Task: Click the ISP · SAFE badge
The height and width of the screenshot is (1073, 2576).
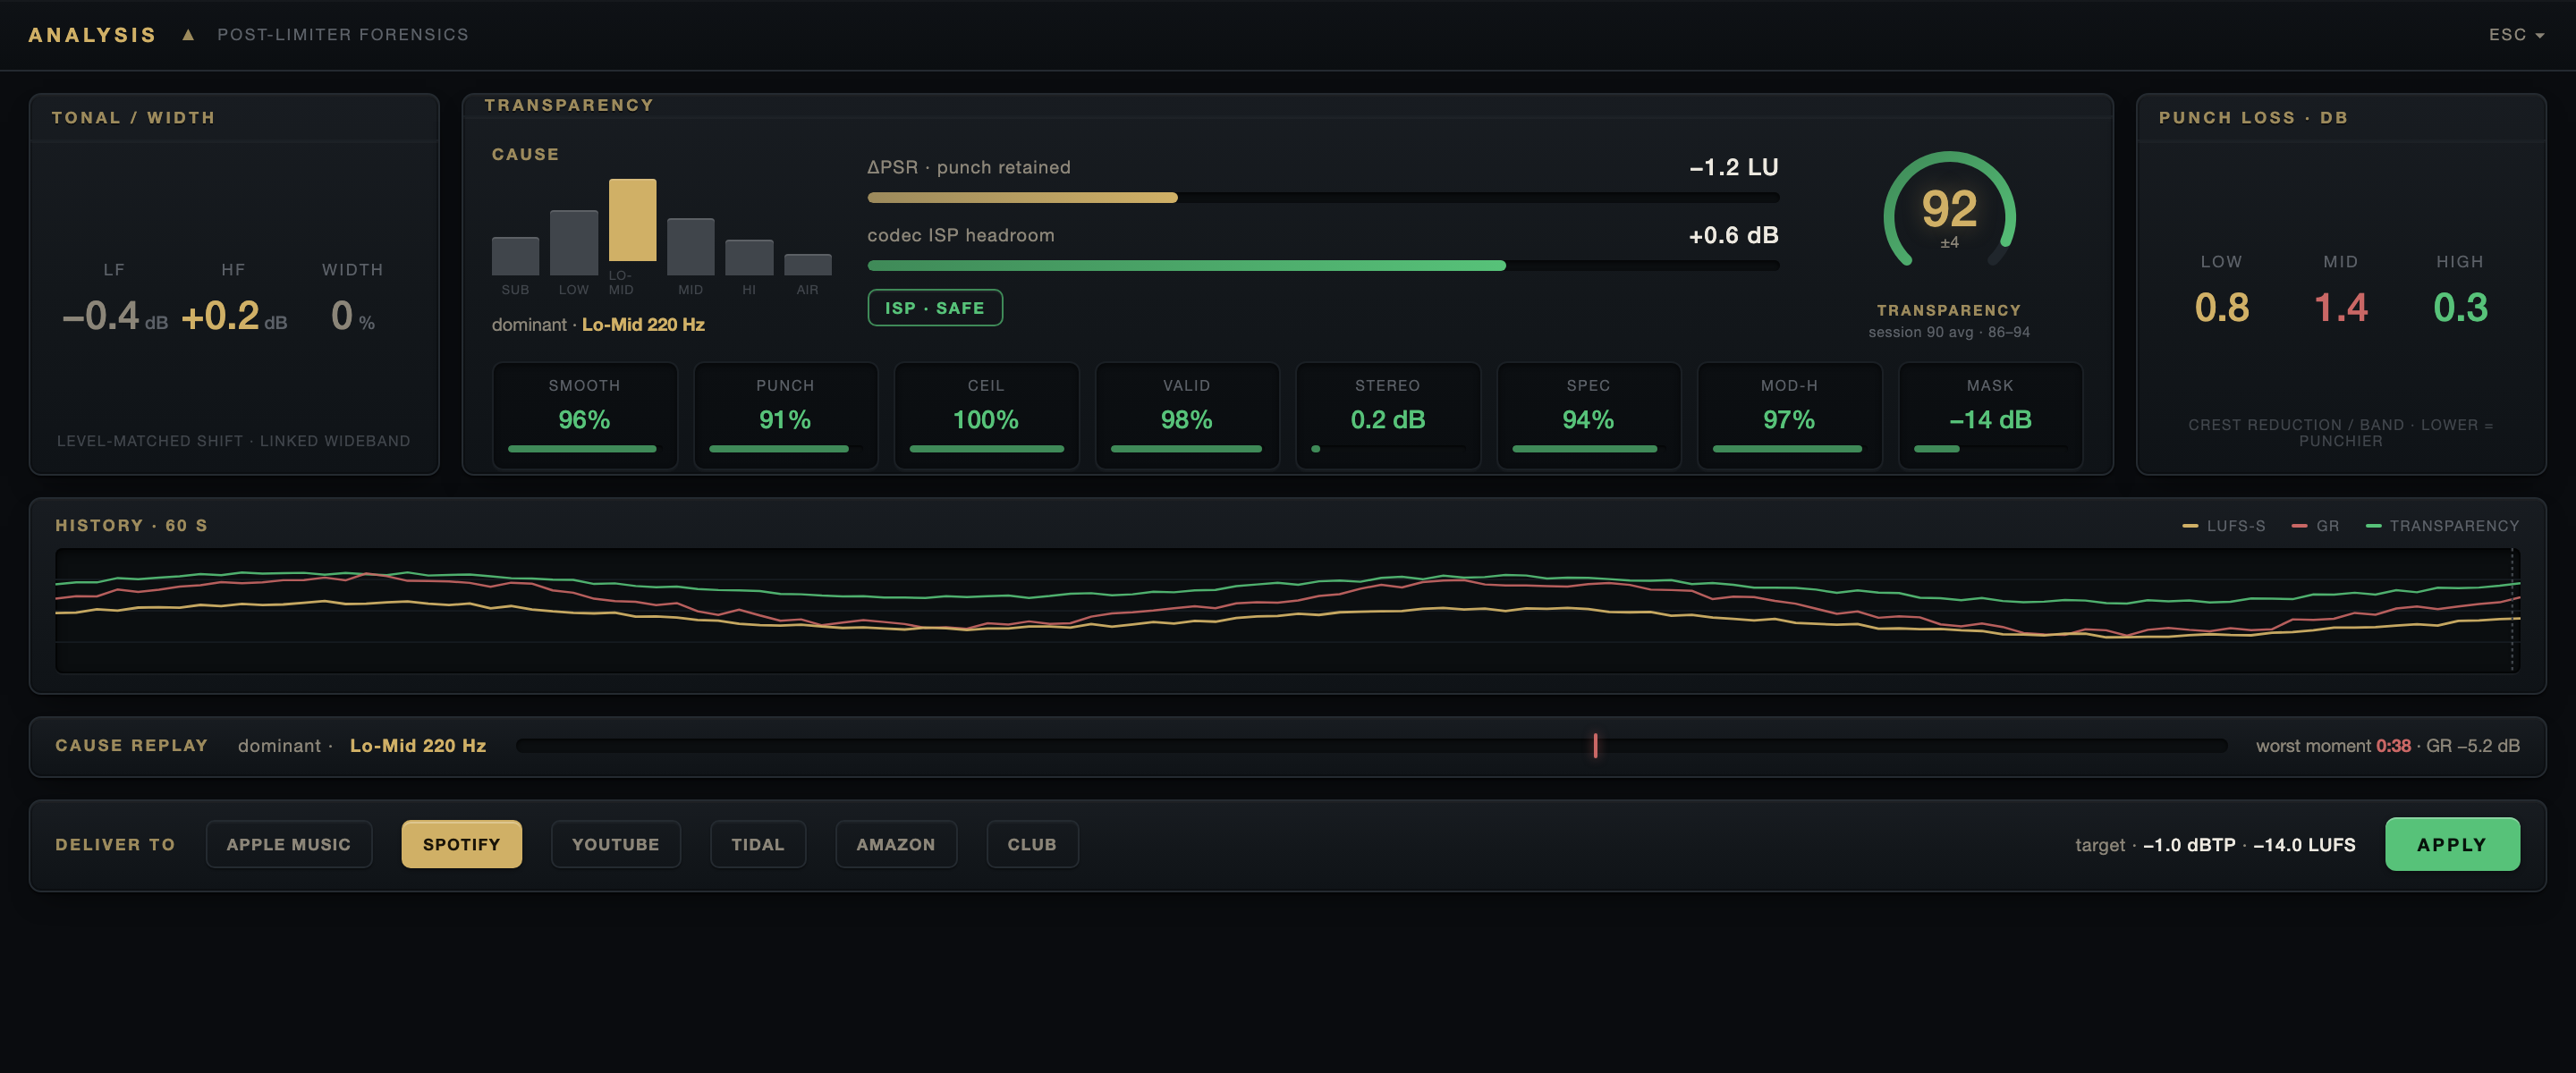Action: pyautogui.click(x=934, y=308)
